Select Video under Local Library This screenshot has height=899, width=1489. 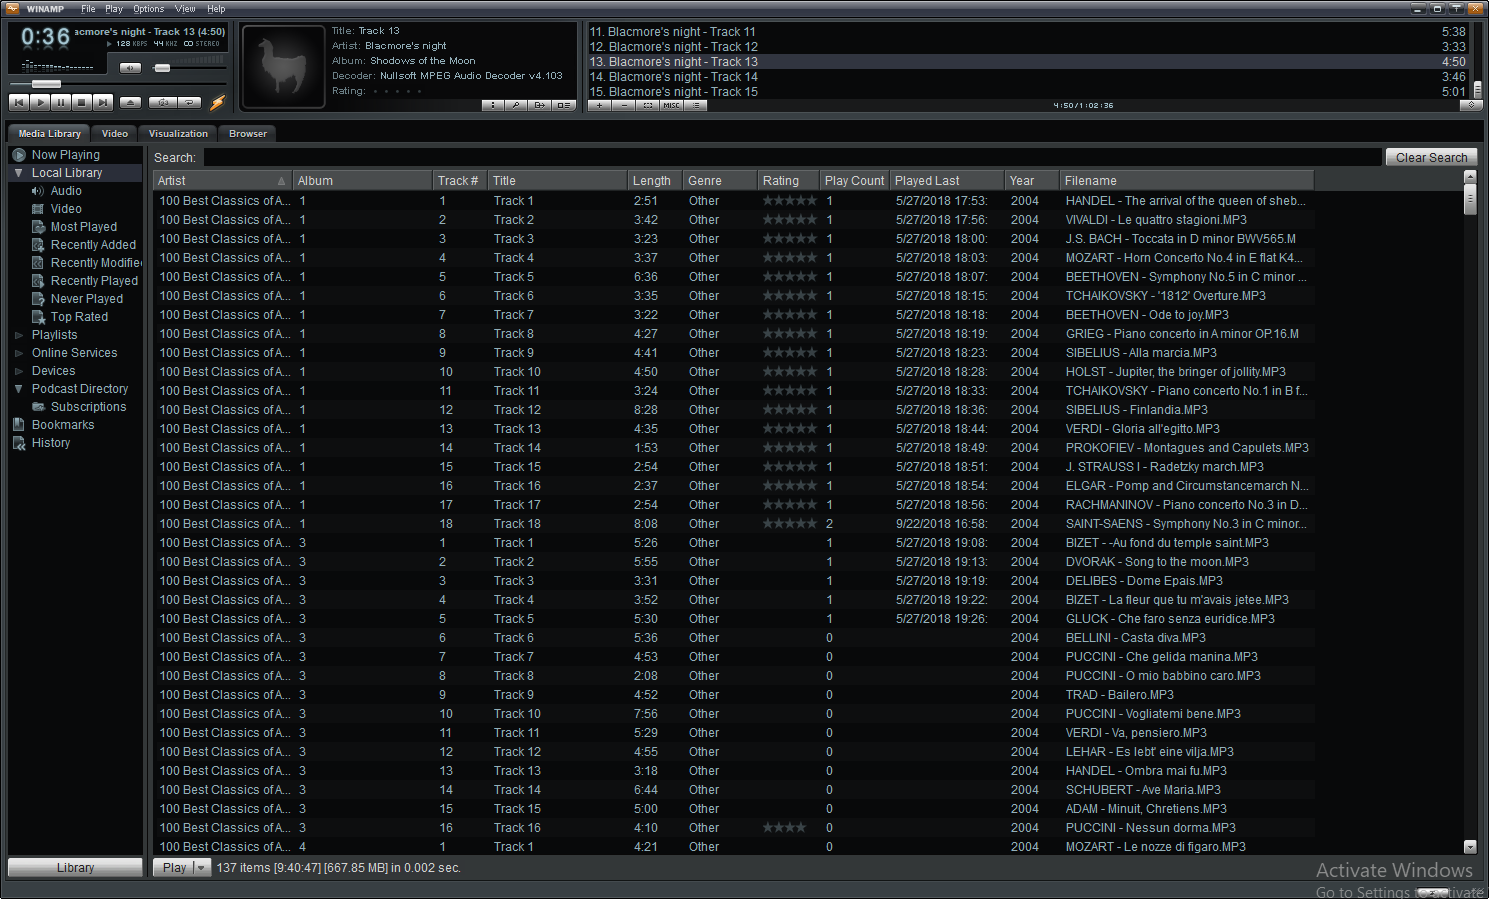coord(66,209)
